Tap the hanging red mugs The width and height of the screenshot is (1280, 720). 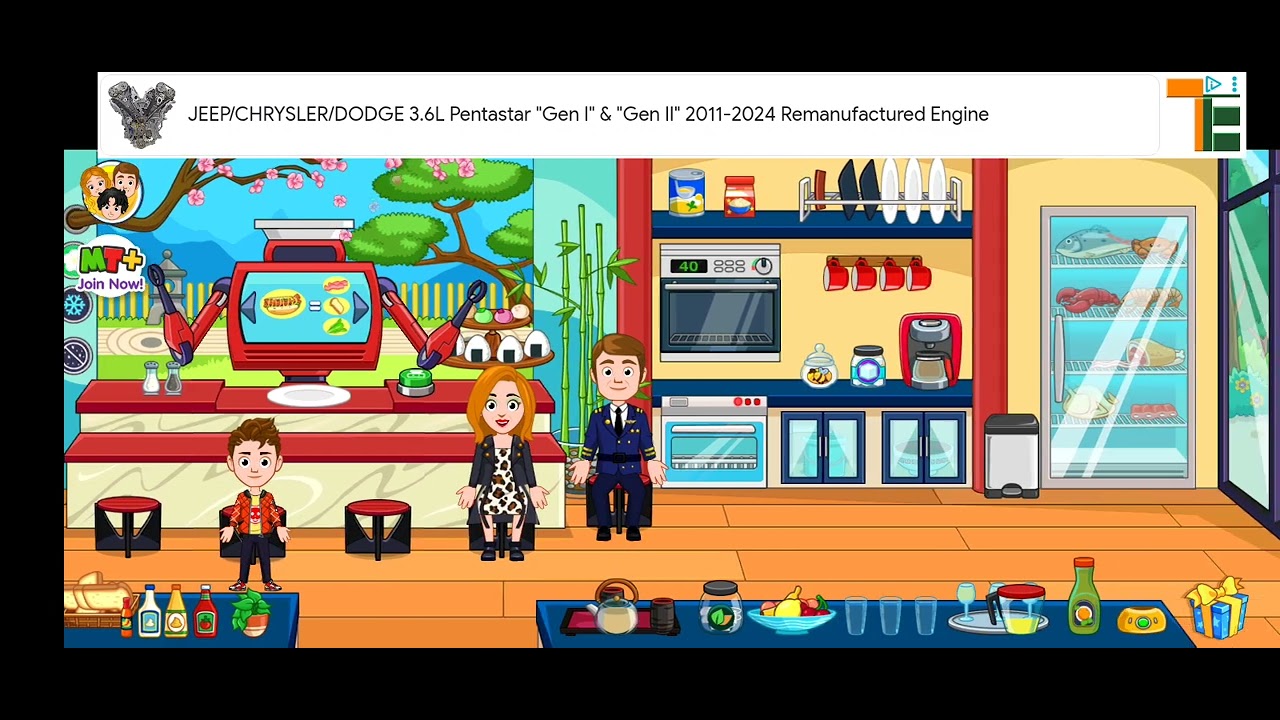877,272
